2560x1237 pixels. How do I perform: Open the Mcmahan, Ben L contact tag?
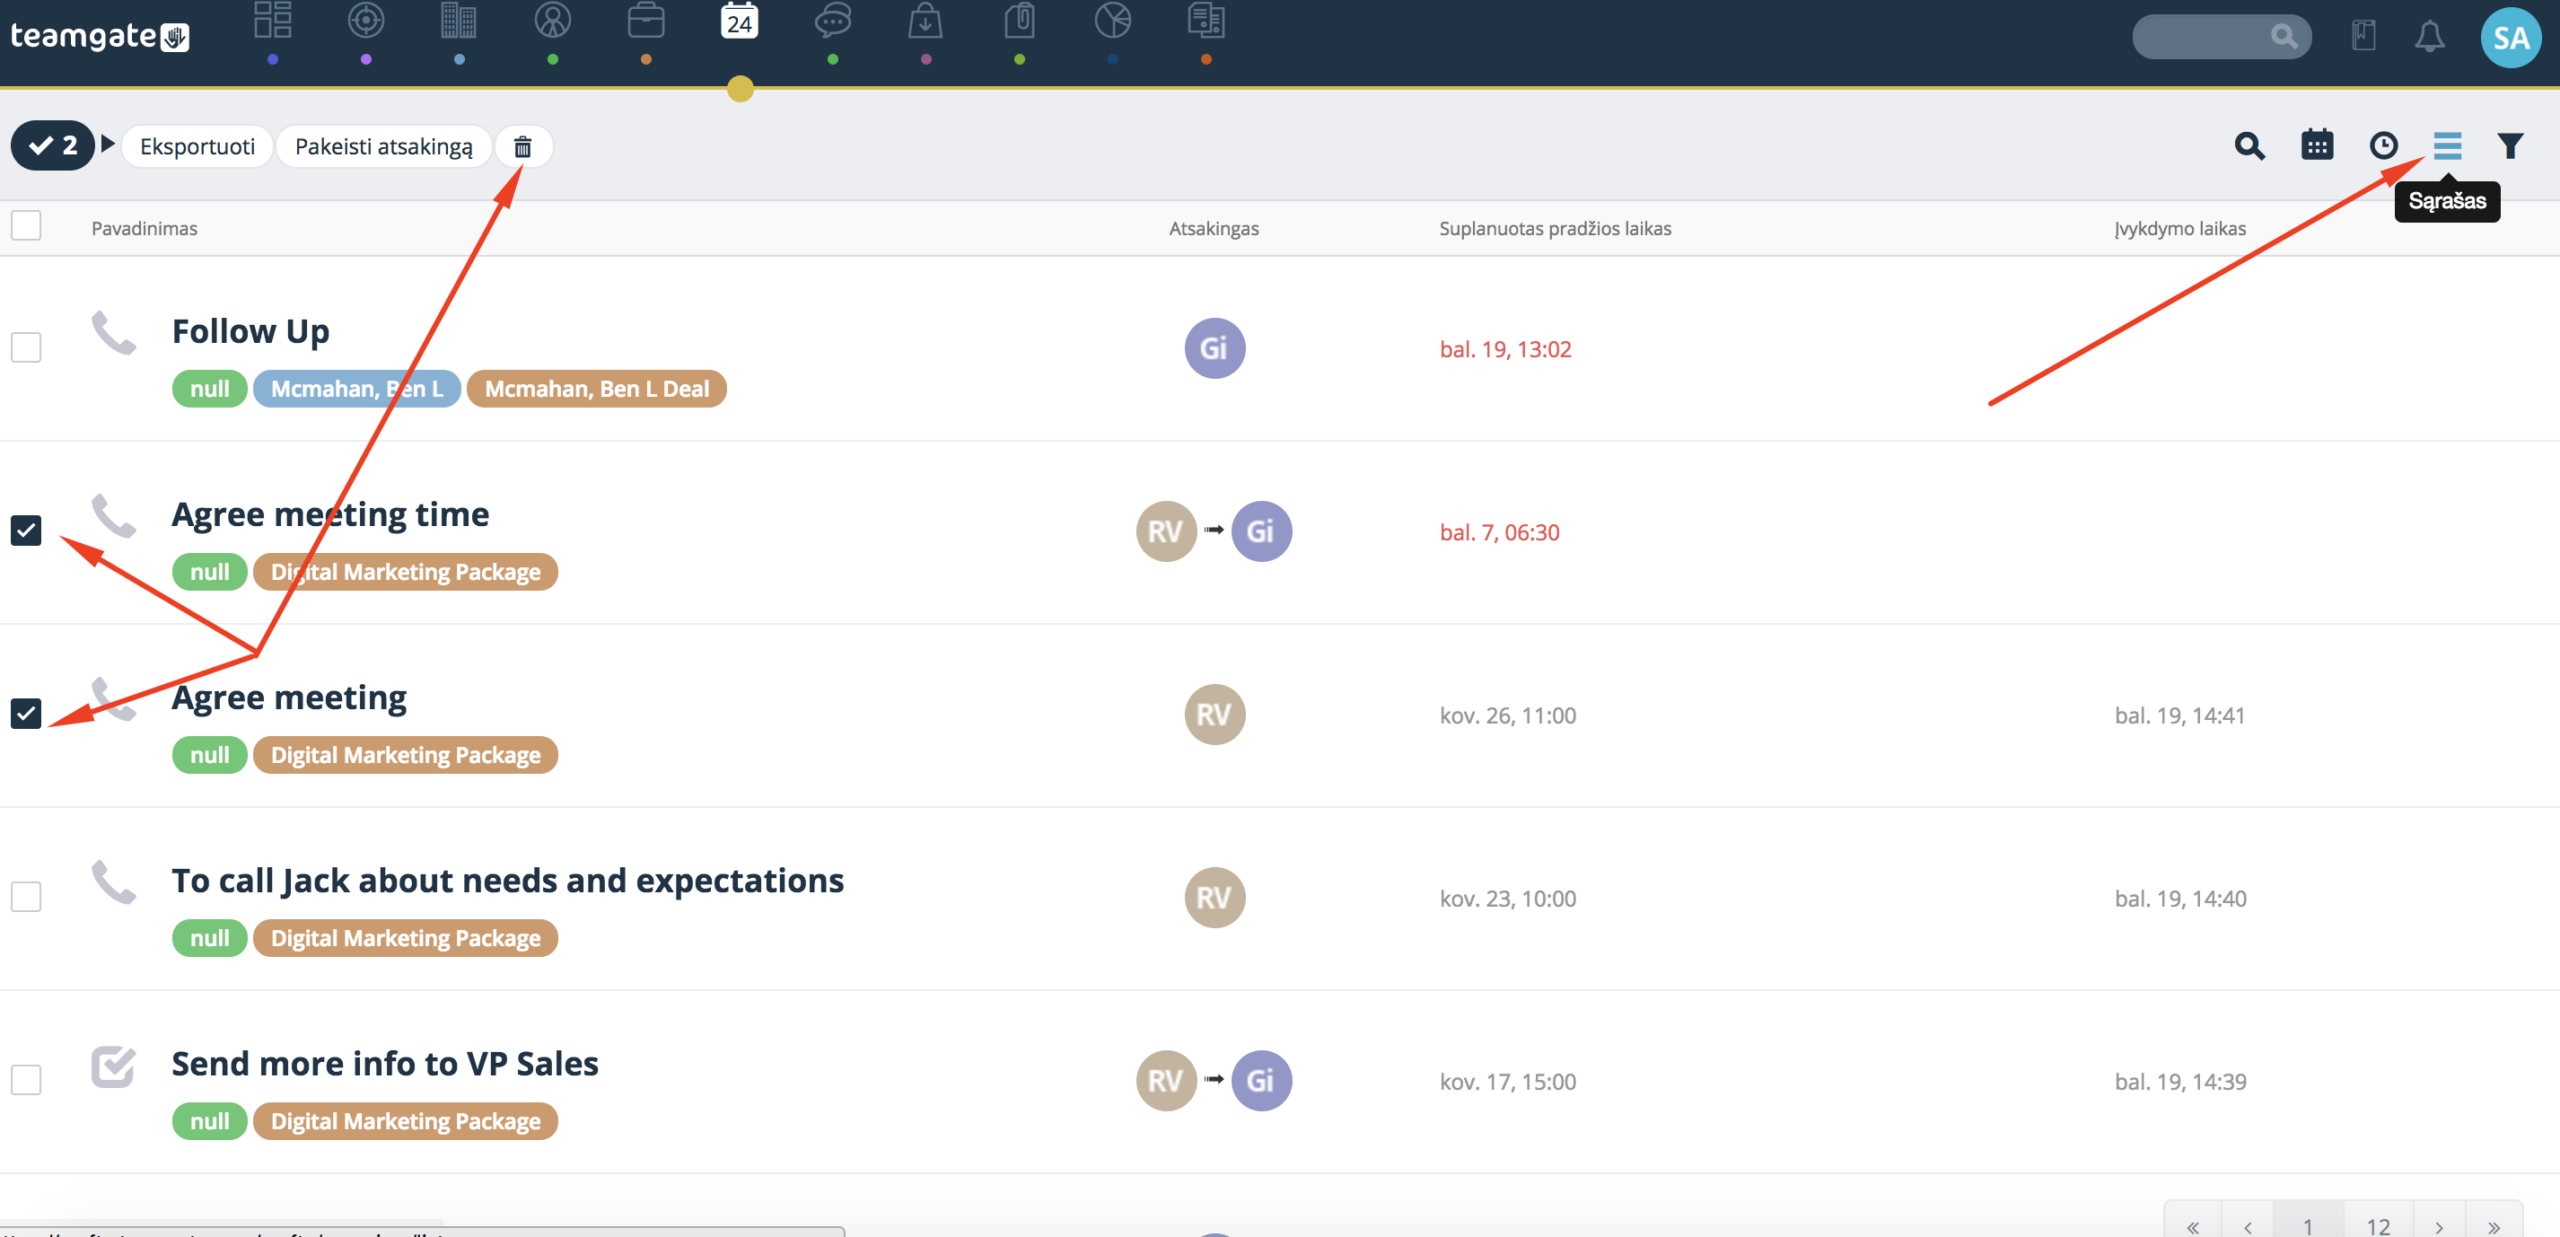tap(357, 389)
